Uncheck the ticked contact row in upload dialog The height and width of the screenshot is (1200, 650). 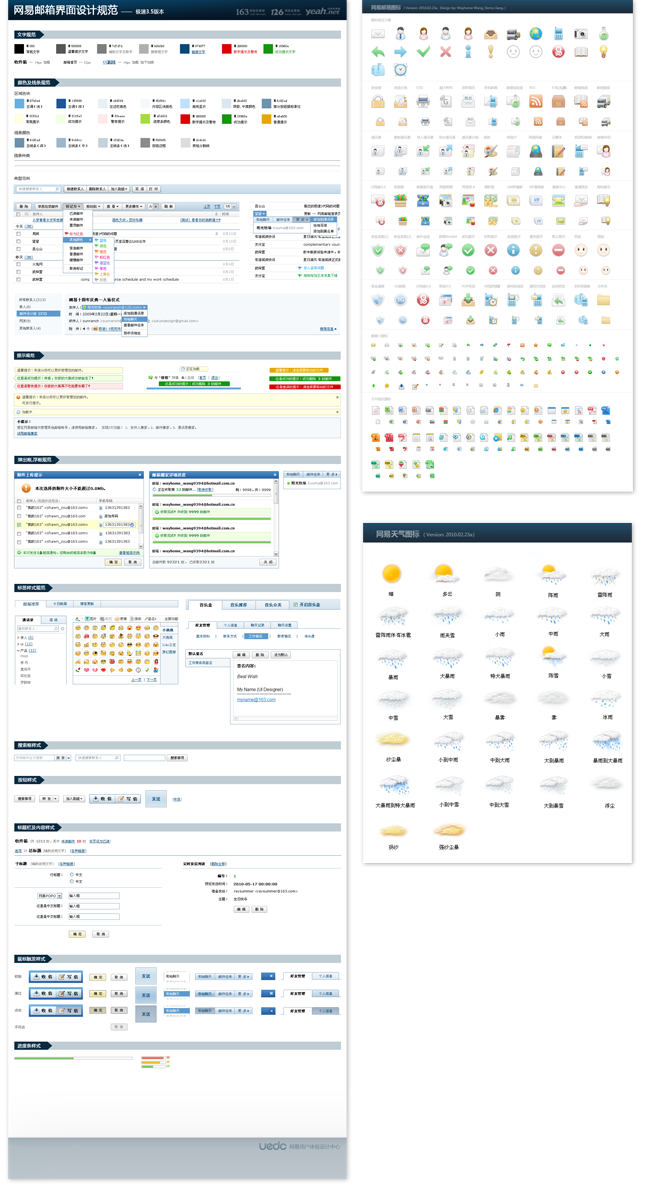[19, 524]
